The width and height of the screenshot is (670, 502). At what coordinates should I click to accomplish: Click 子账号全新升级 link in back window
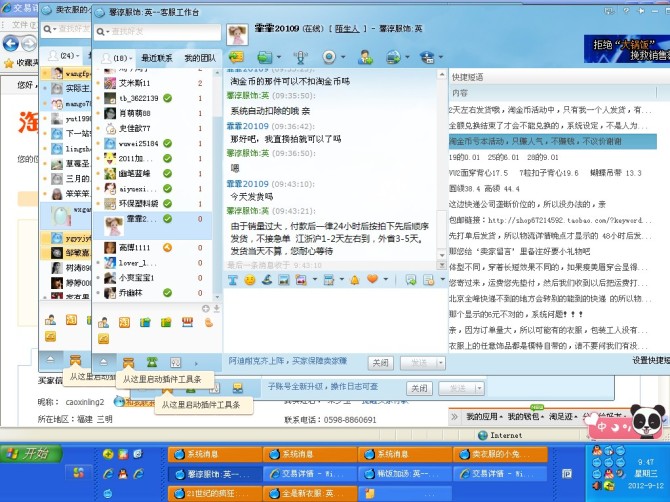[x=323, y=386]
